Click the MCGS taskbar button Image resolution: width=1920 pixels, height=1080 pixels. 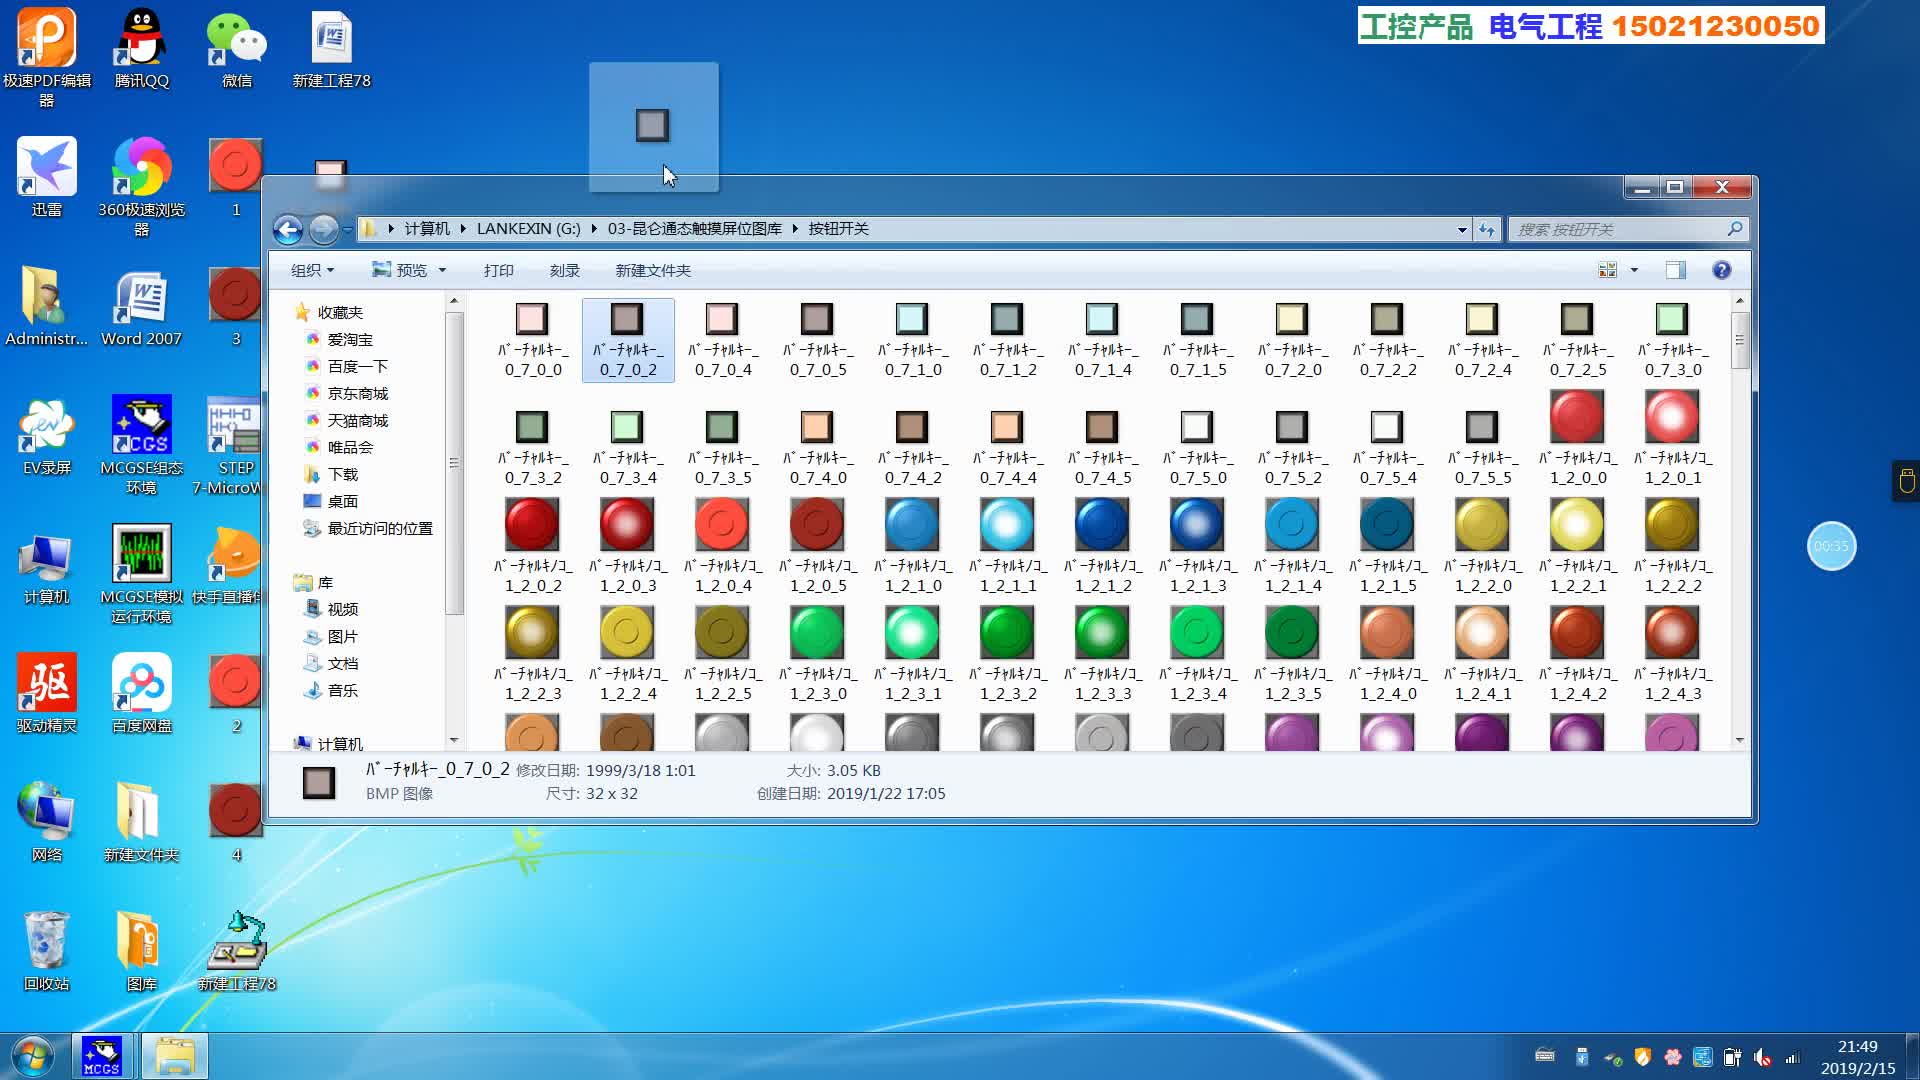pos(101,1056)
